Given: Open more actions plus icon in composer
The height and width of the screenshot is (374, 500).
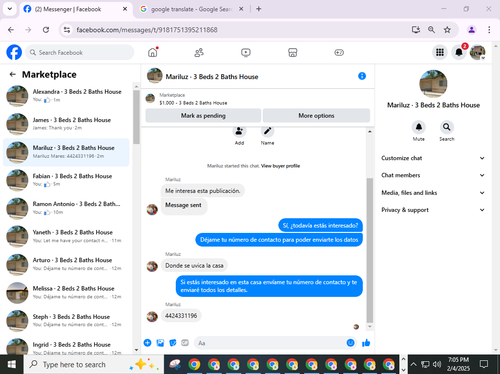Looking at the screenshot, I should (x=147, y=343).
